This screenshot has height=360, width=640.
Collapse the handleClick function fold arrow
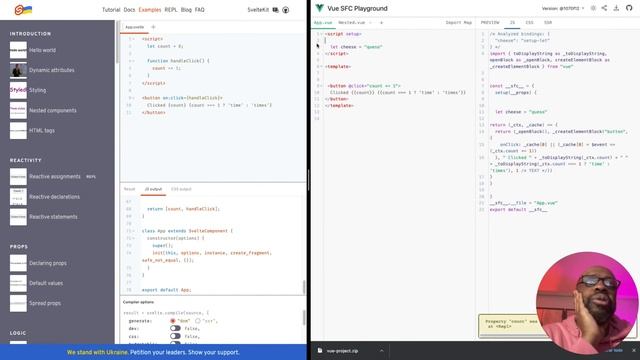pyautogui.click(x=134, y=61)
